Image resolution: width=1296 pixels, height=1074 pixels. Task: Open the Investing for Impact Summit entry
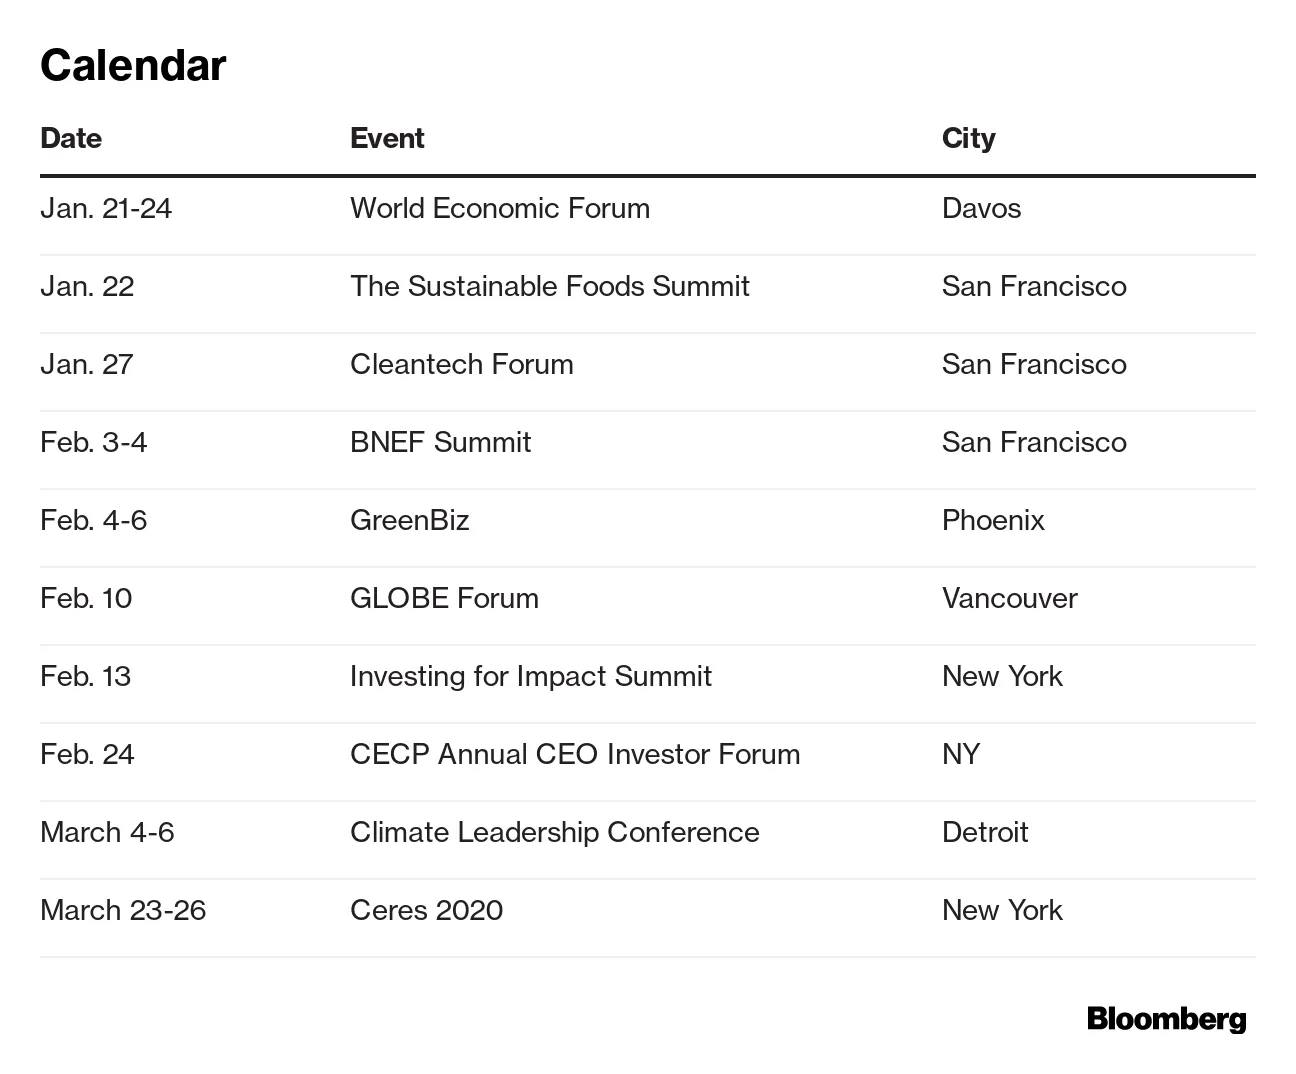pyautogui.click(x=530, y=676)
